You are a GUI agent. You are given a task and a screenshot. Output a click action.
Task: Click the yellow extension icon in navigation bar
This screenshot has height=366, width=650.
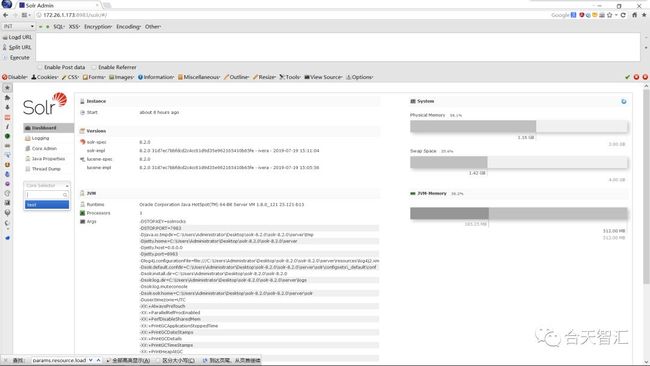click(x=595, y=15)
